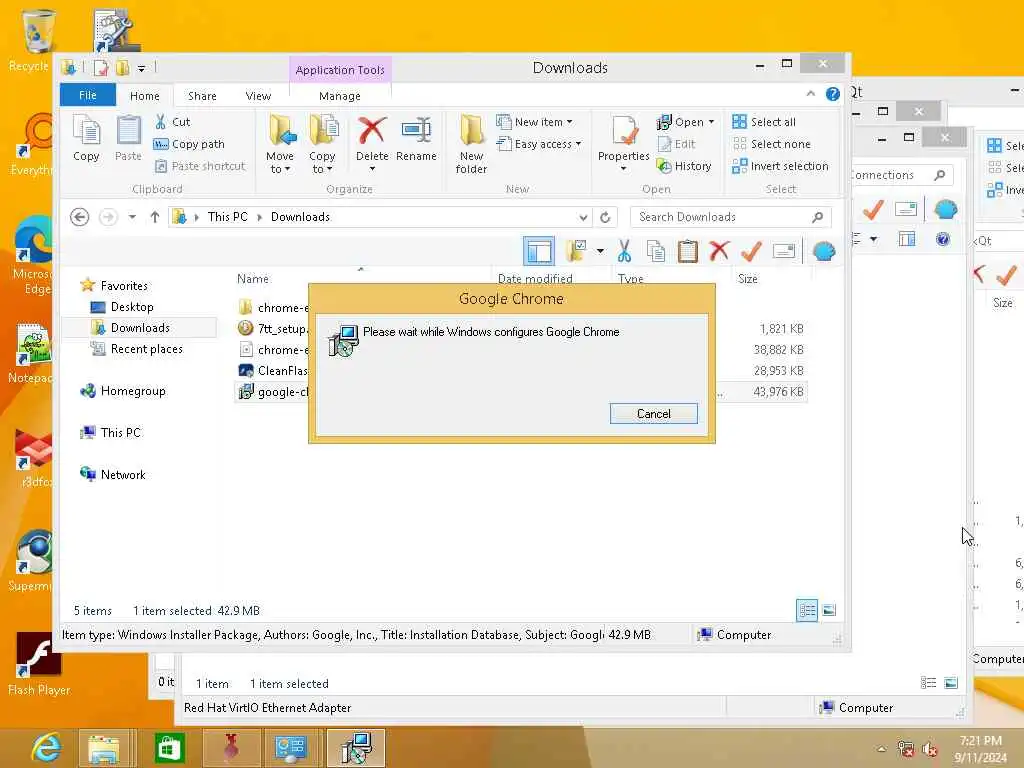Refresh the Downloads folder
This screenshot has height=768, width=1024.
[x=605, y=217]
